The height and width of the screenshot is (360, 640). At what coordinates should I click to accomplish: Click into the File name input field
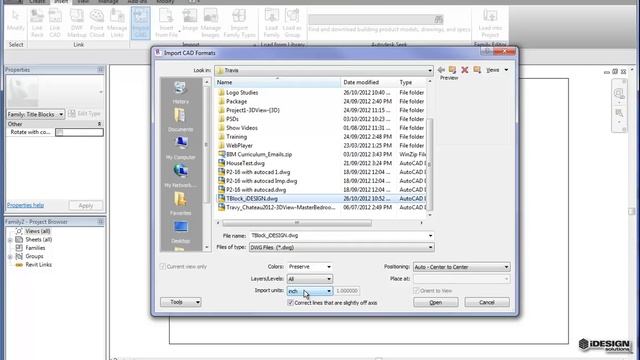point(338,236)
